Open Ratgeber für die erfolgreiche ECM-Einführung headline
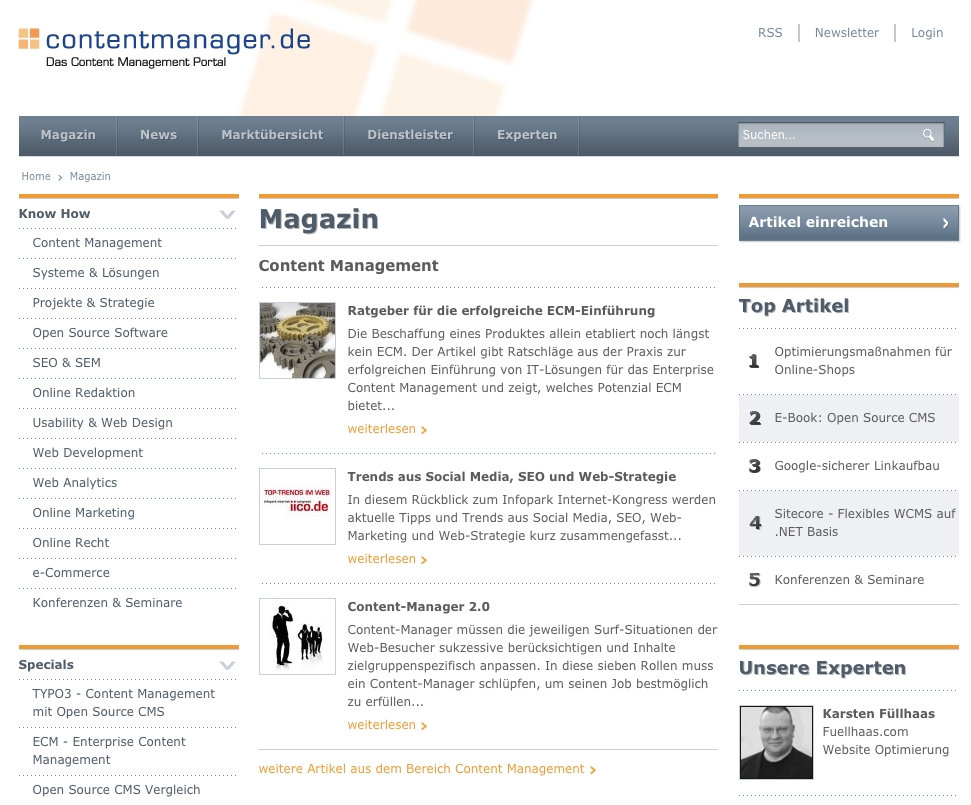This screenshot has height=805, width=971. pos(501,311)
